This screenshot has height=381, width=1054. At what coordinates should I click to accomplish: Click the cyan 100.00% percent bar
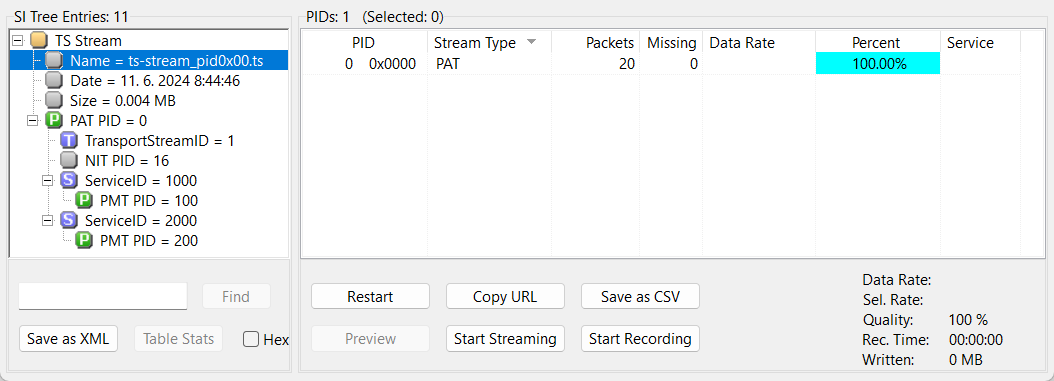(x=877, y=64)
